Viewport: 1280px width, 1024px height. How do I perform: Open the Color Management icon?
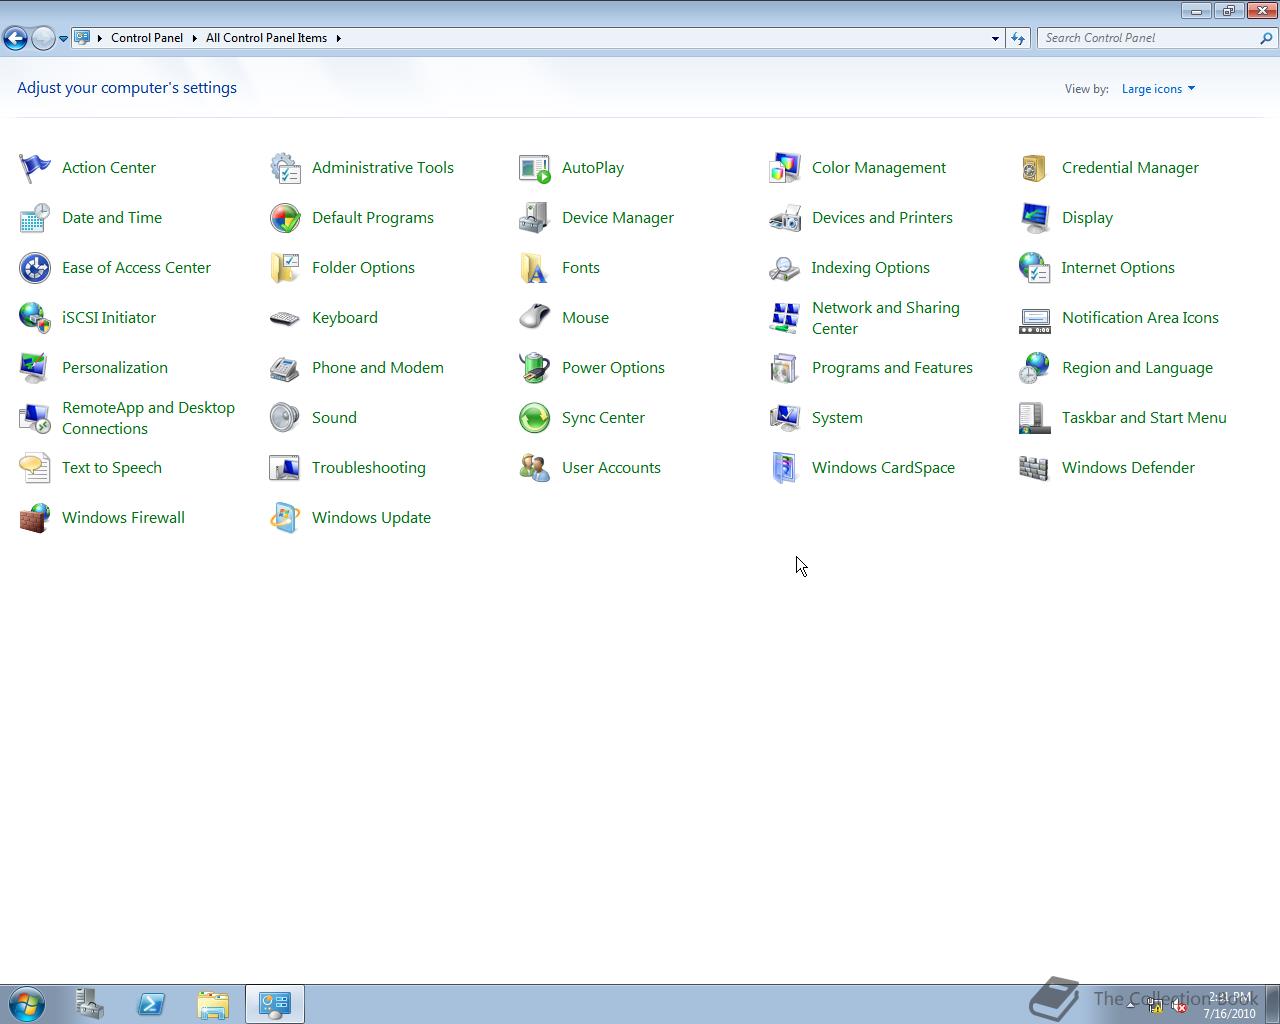point(785,168)
